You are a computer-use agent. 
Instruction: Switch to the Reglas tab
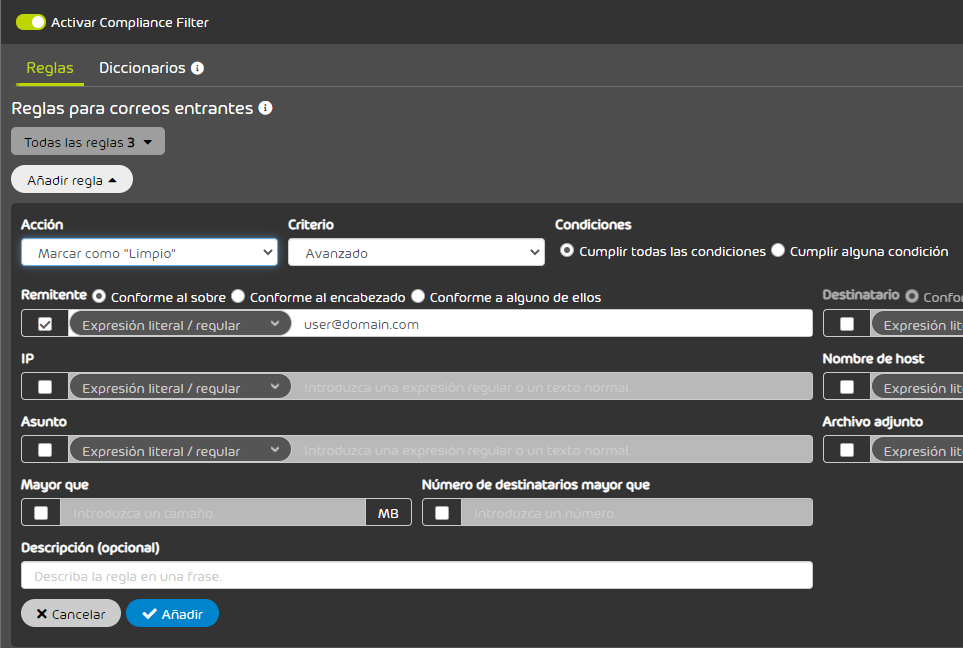coord(50,68)
